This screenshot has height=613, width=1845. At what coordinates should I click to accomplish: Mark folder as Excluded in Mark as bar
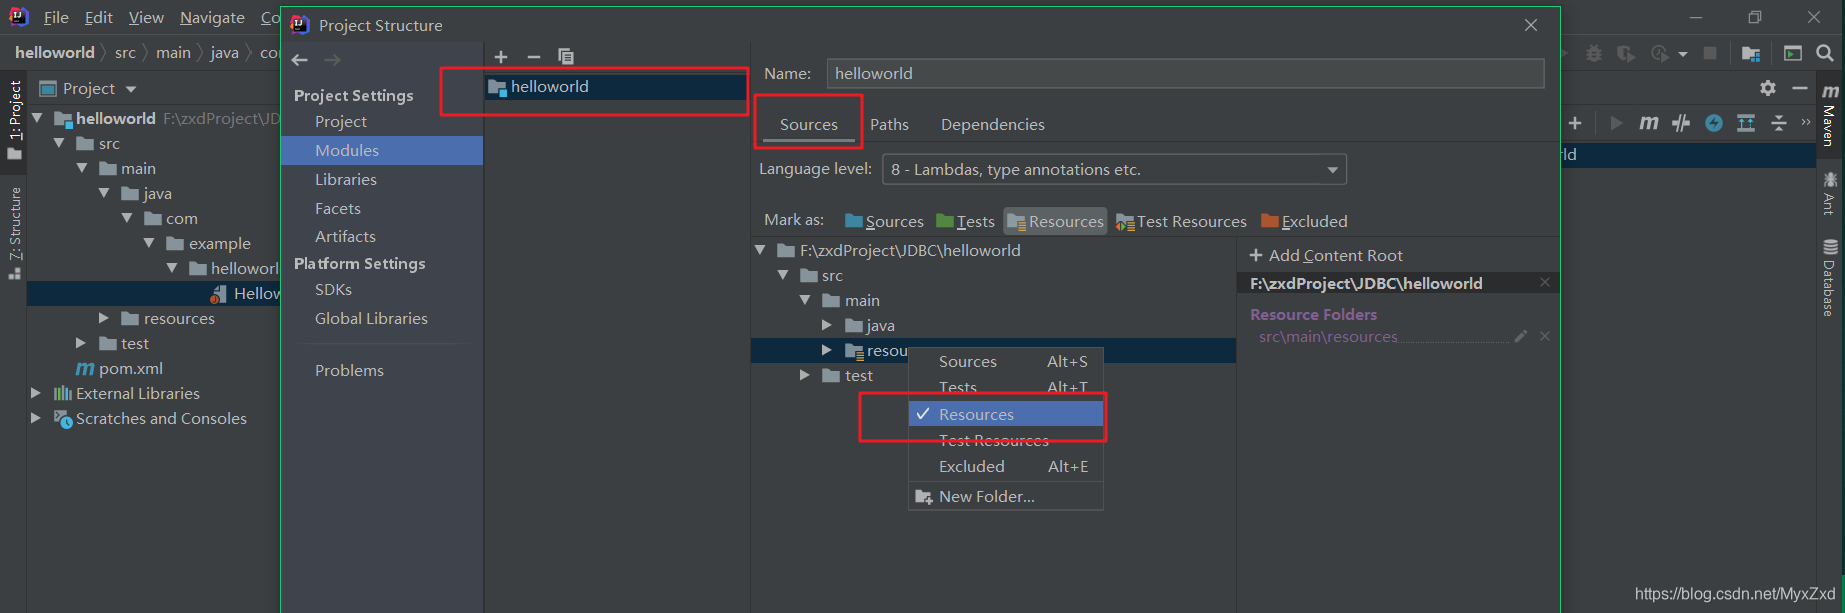(x=1304, y=221)
